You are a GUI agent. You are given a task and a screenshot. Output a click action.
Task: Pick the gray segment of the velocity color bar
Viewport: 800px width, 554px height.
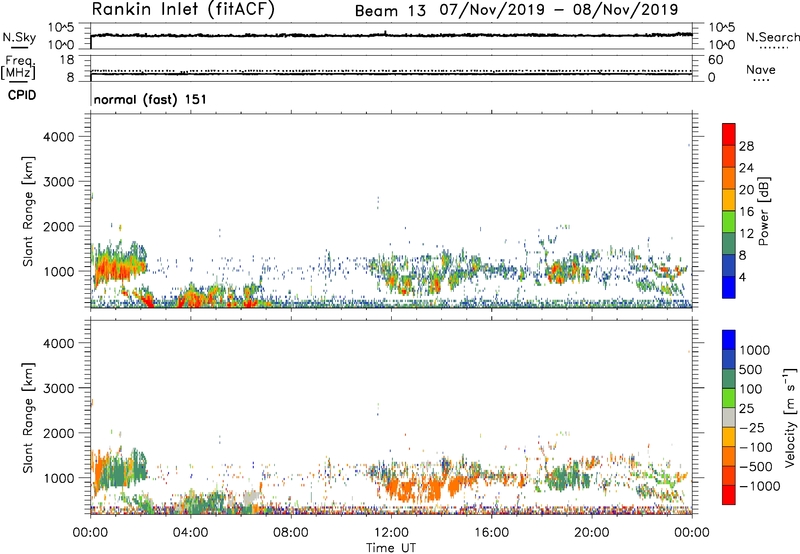tap(729, 417)
